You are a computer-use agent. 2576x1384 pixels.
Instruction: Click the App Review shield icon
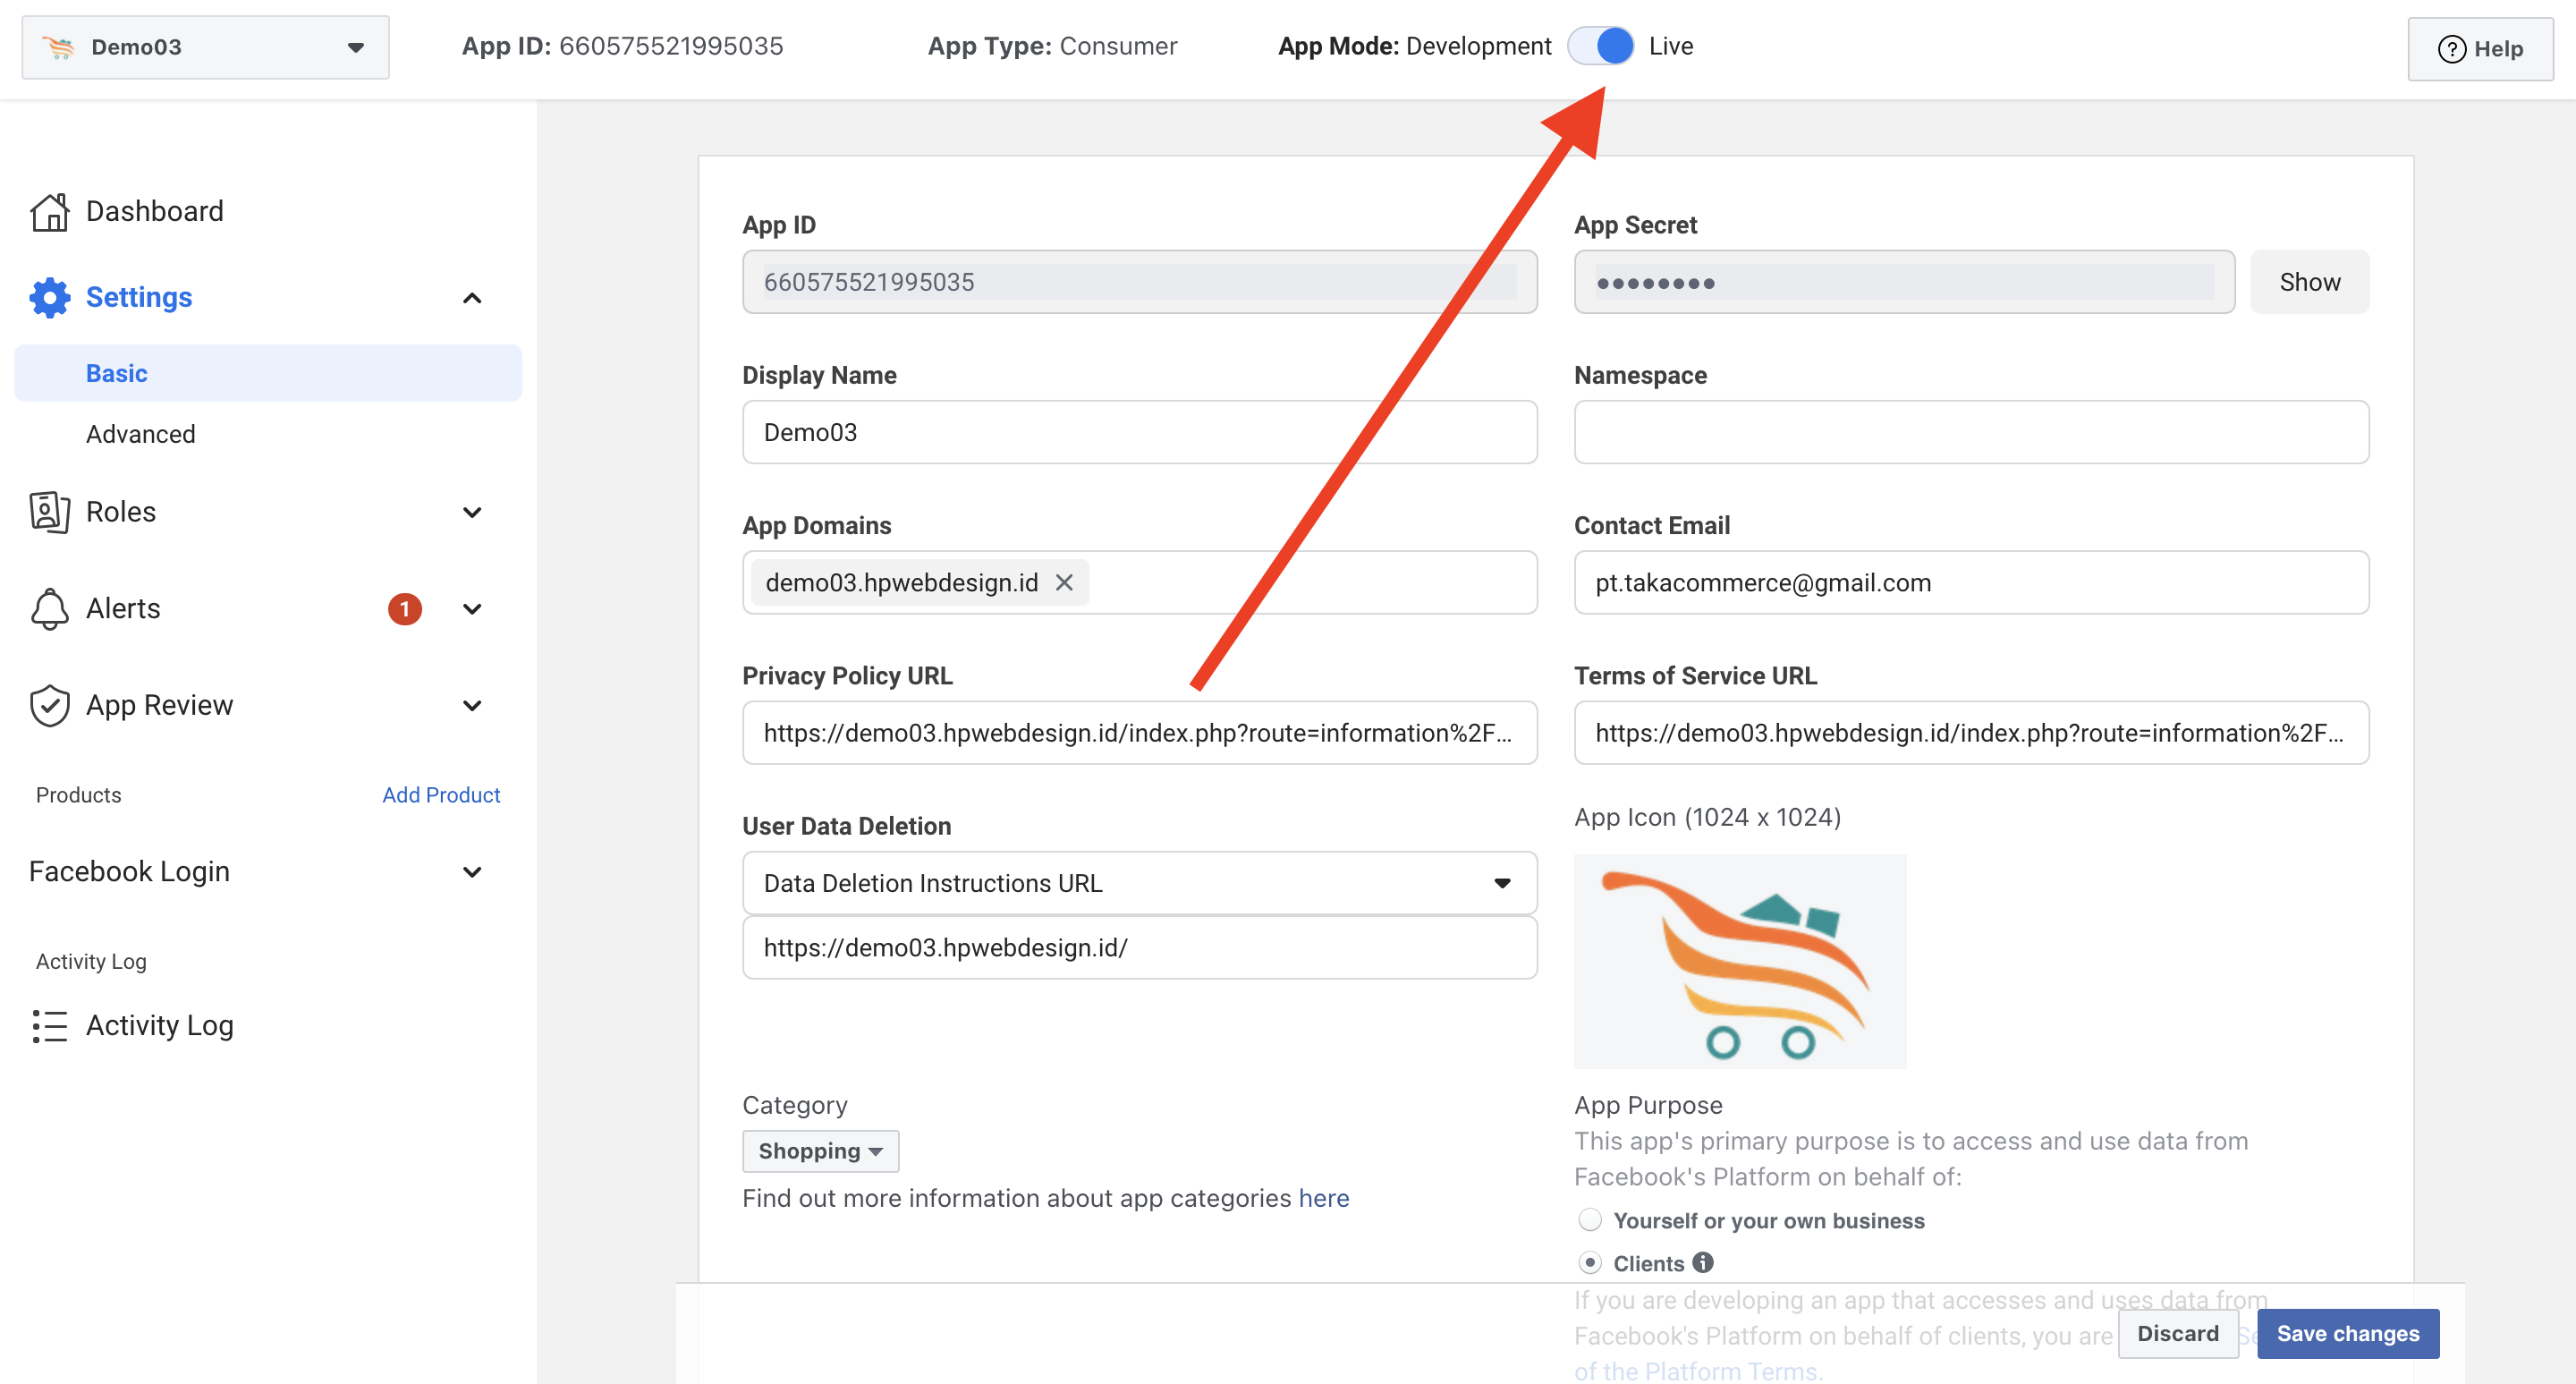click(49, 706)
